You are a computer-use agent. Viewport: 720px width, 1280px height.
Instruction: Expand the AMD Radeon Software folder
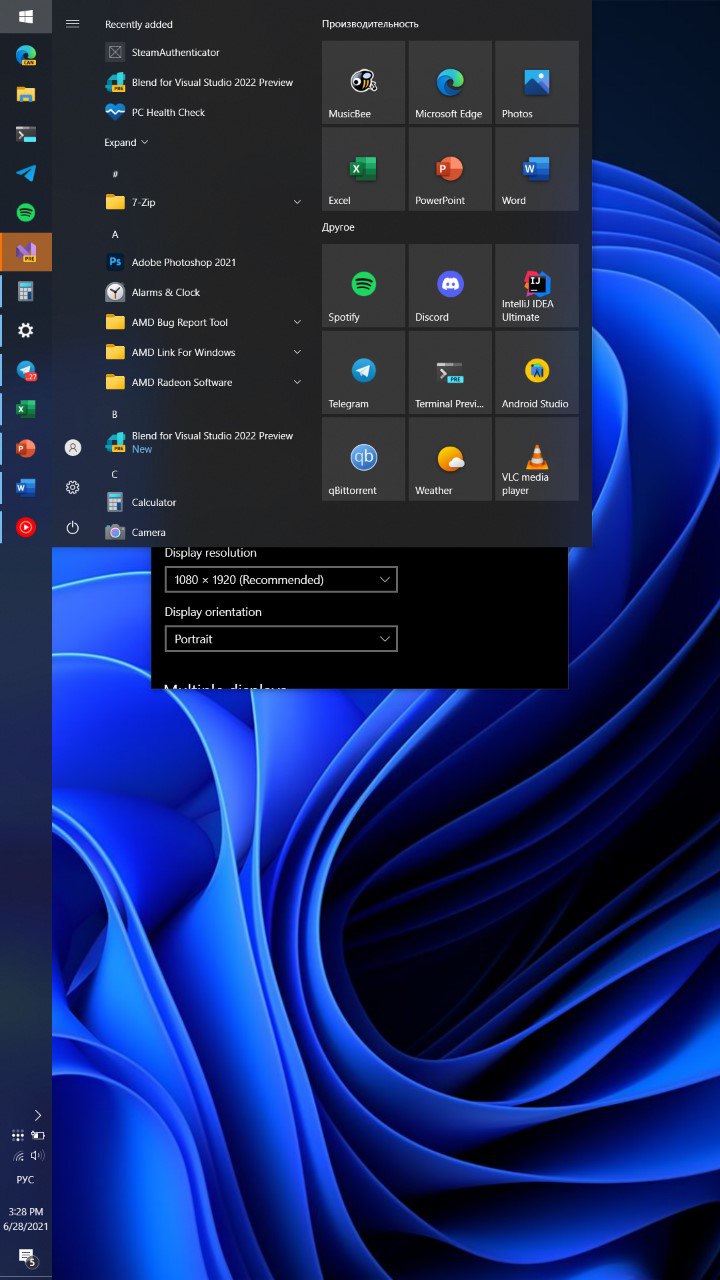coord(204,382)
